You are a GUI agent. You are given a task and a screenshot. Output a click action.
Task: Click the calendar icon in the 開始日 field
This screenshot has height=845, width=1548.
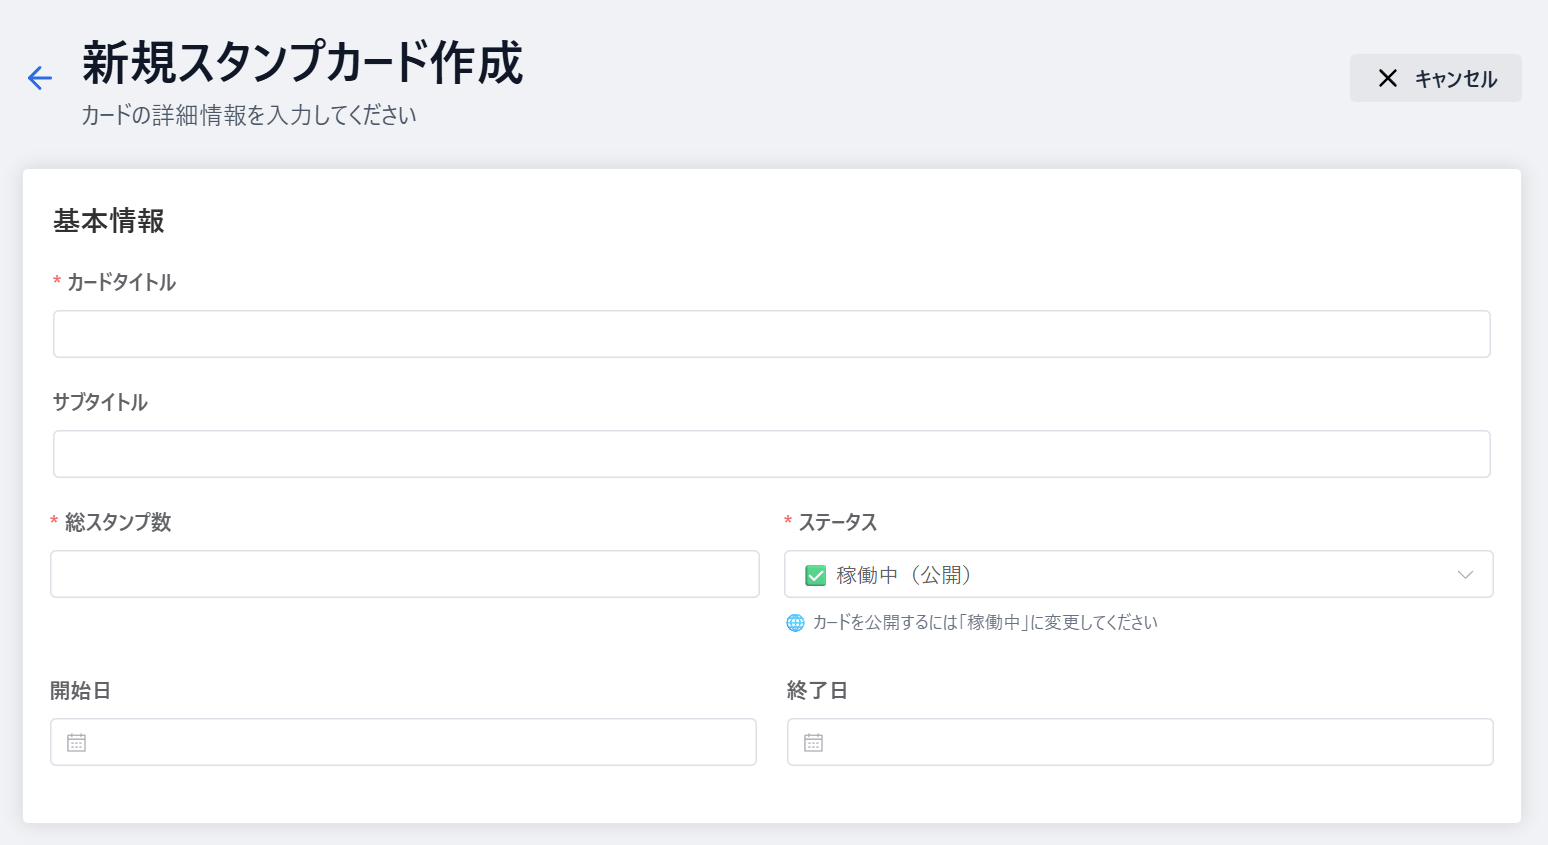pyautogui.click(x=77, y=743)
